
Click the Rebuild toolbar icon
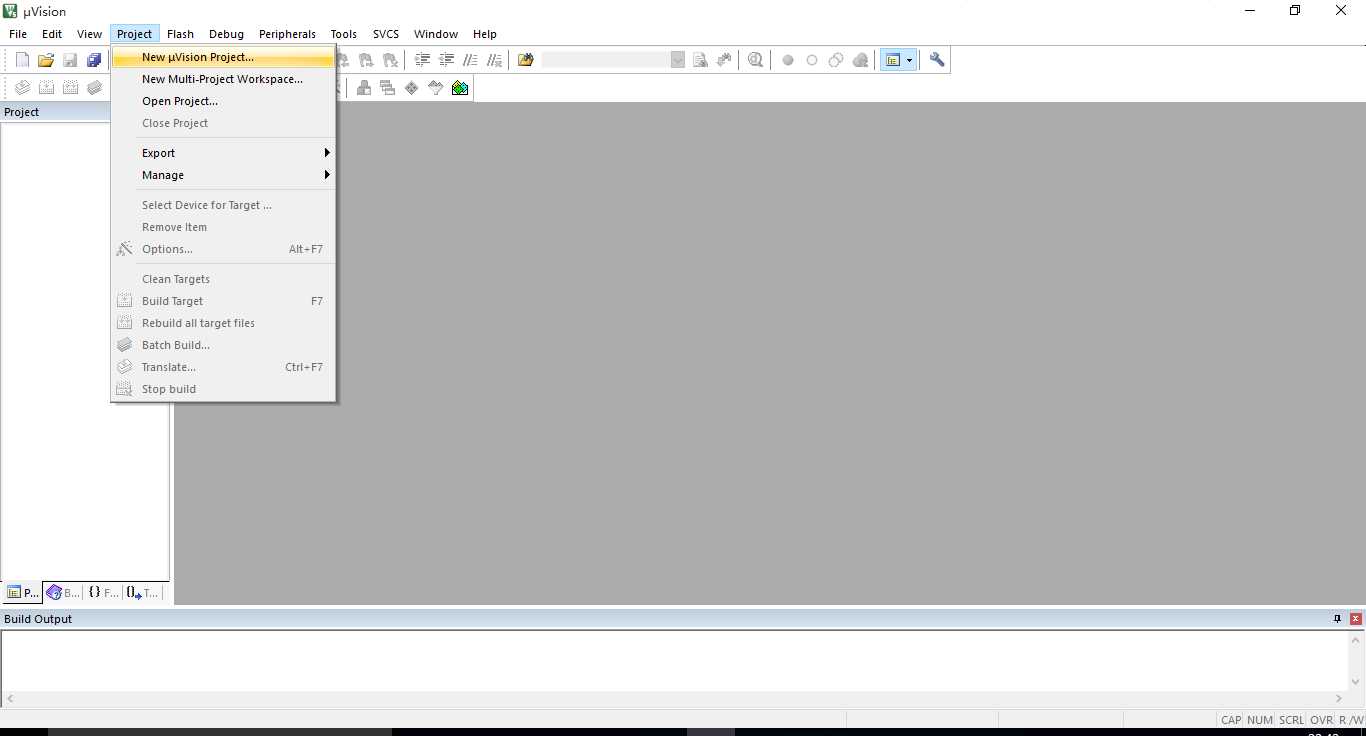point(70,88)
